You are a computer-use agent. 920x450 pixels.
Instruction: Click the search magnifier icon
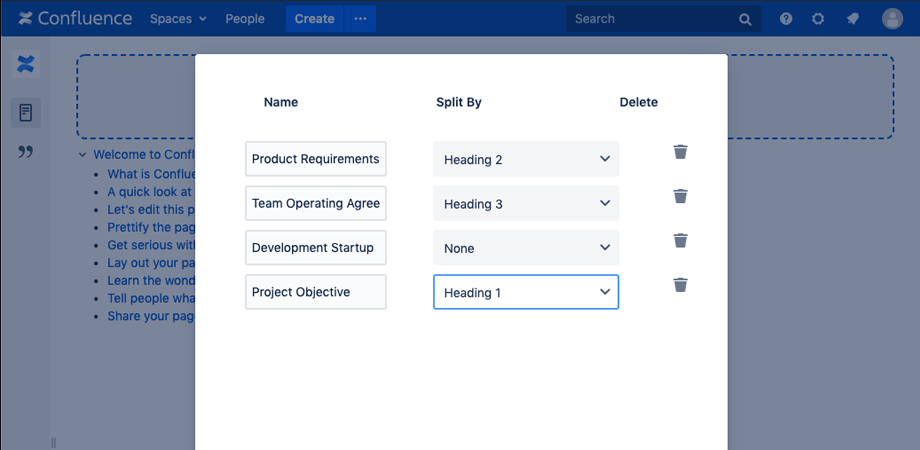(745, 19)
